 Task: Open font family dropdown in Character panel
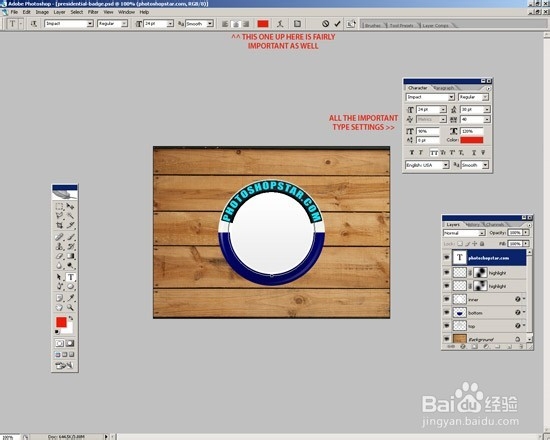(451, 97)
